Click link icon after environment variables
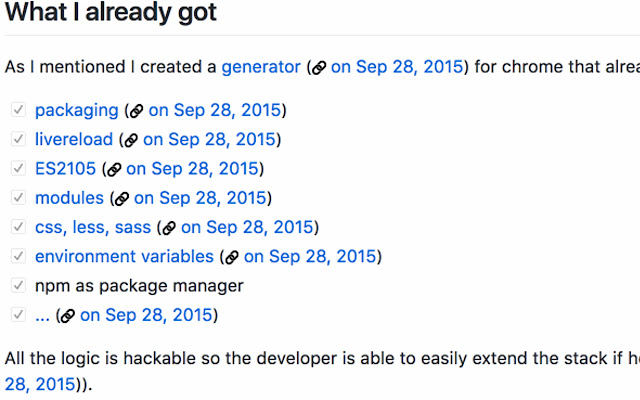The width and height of the screenshot is (640, 400). [x=232, y=258]
